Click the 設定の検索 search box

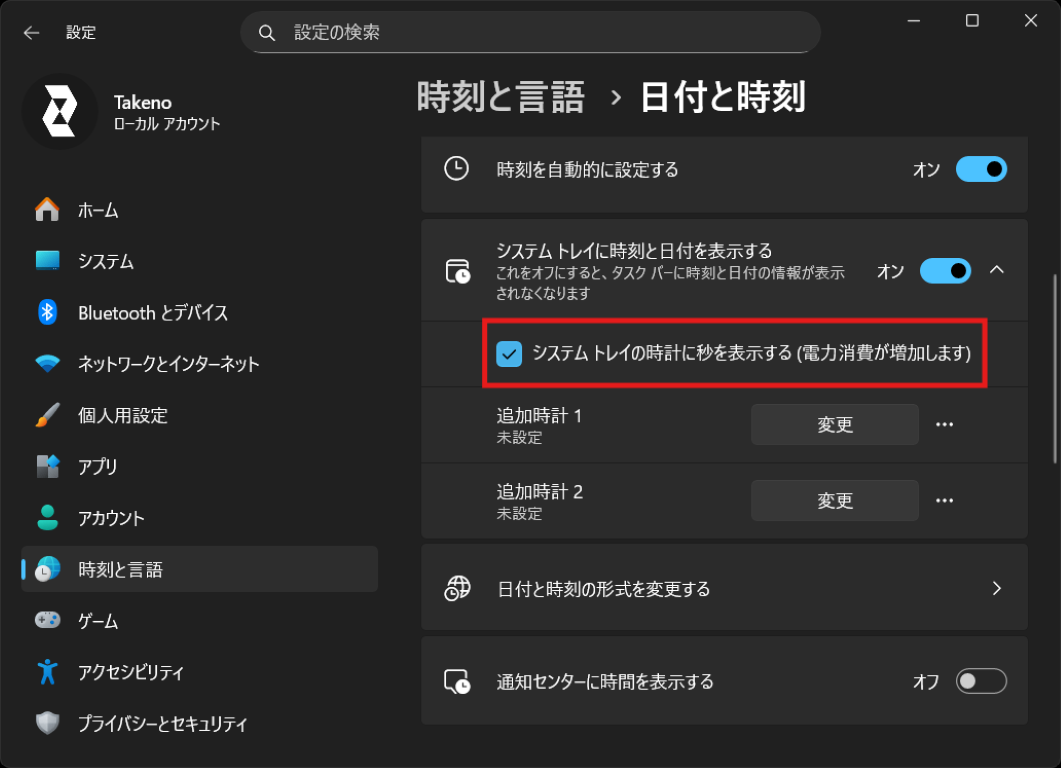[x=531, y=31]
